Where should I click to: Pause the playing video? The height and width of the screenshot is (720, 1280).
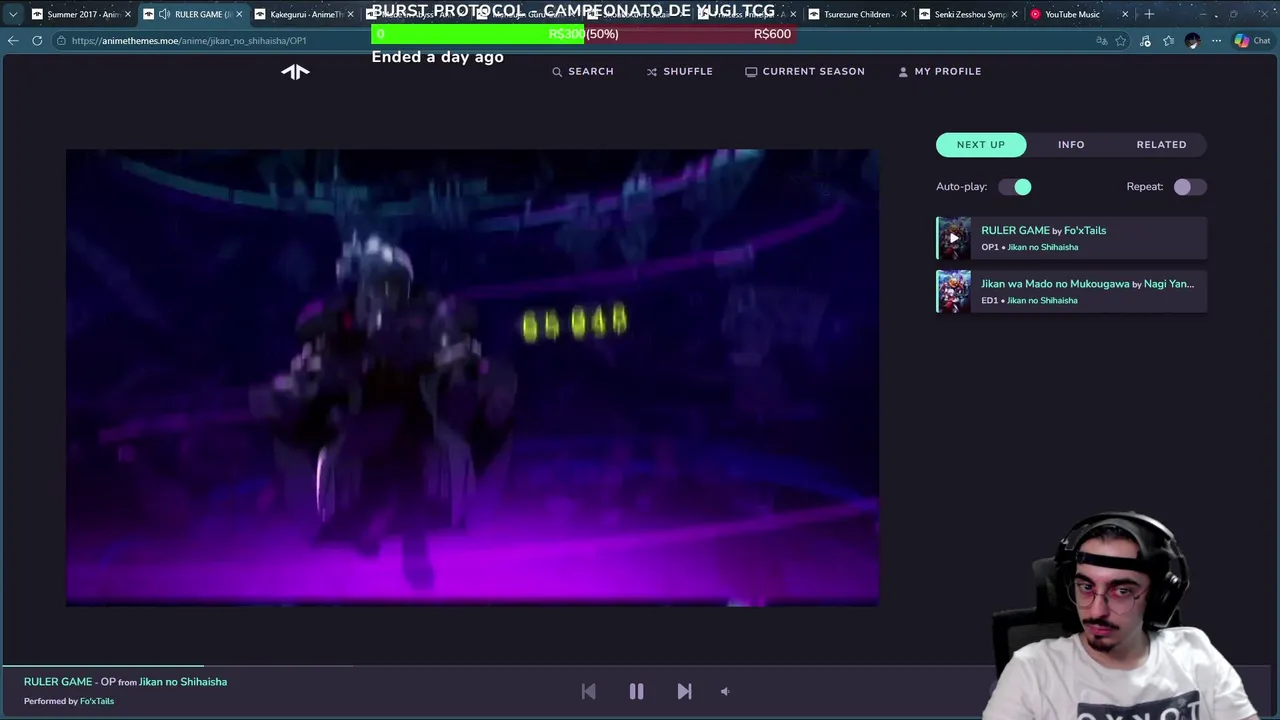(x=636, y=691)
